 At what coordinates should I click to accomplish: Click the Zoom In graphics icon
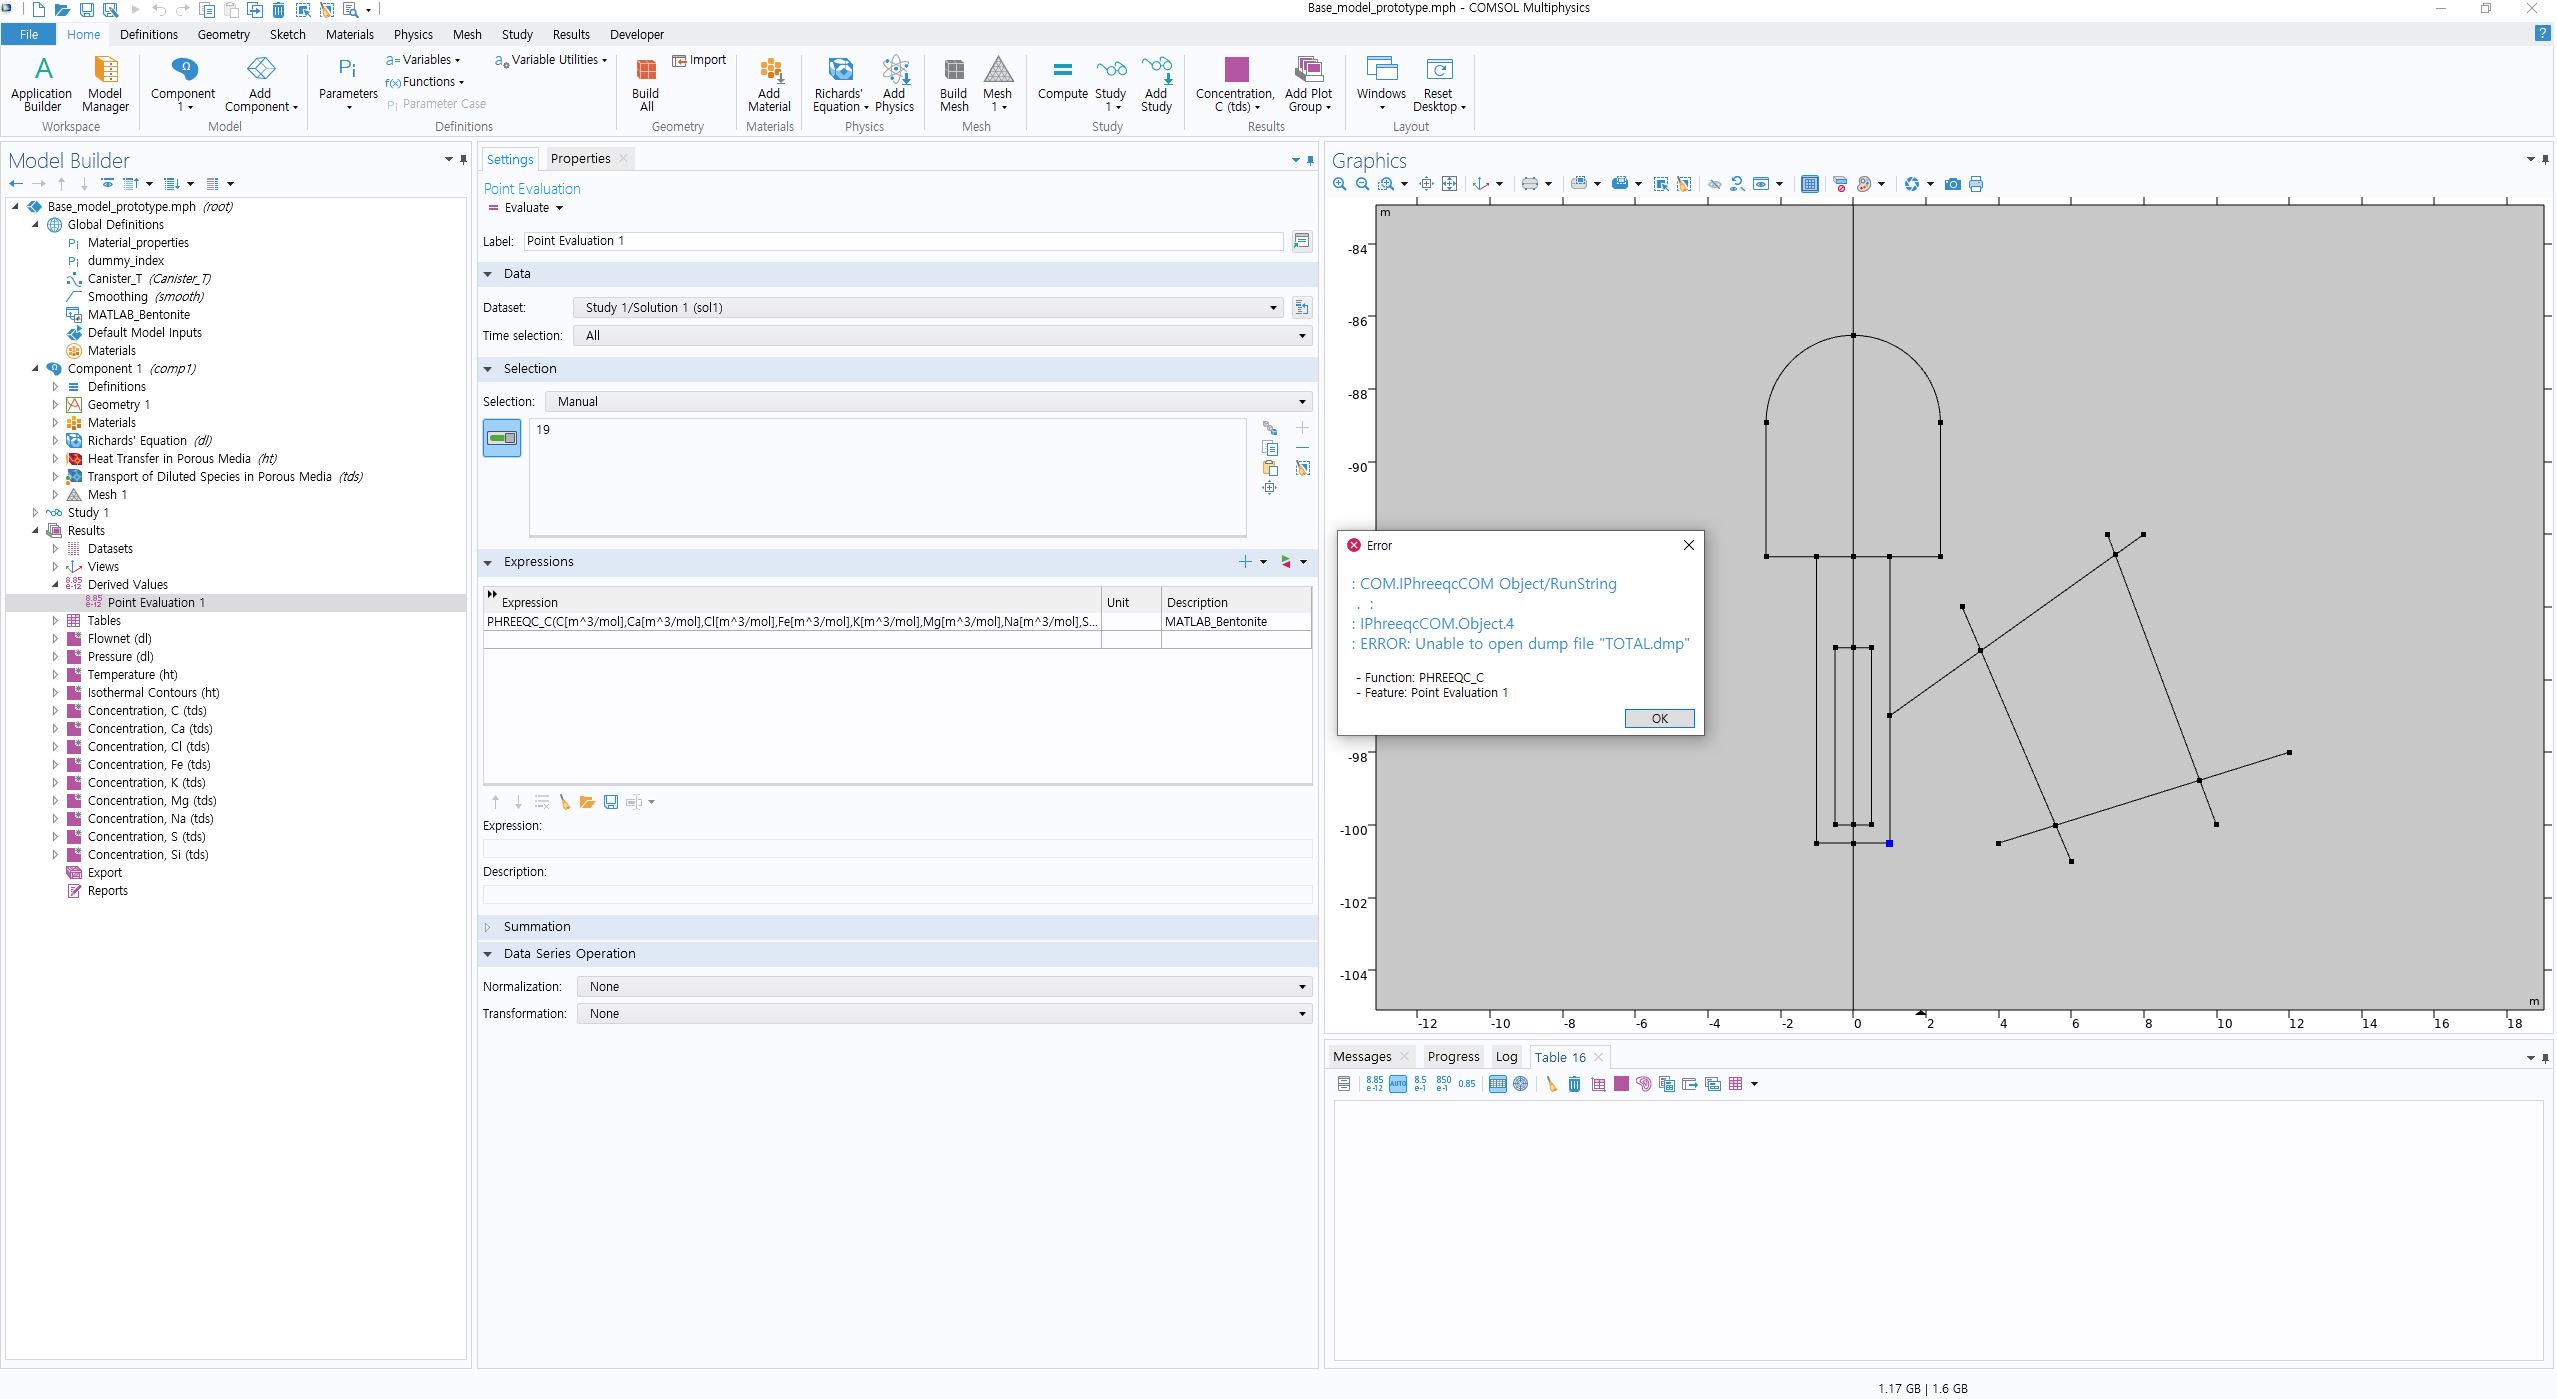pyautogui.click(x=1340, y=184)
